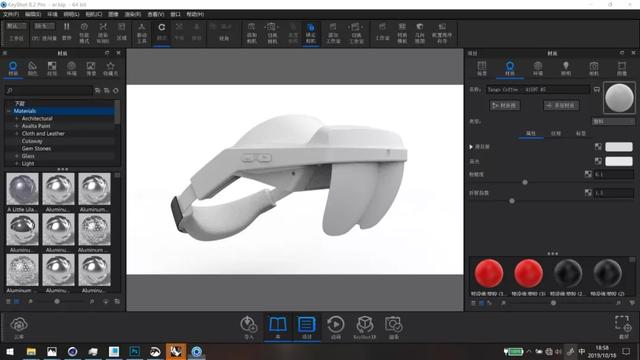Open the Geometry View tool

tap(420, 33)
